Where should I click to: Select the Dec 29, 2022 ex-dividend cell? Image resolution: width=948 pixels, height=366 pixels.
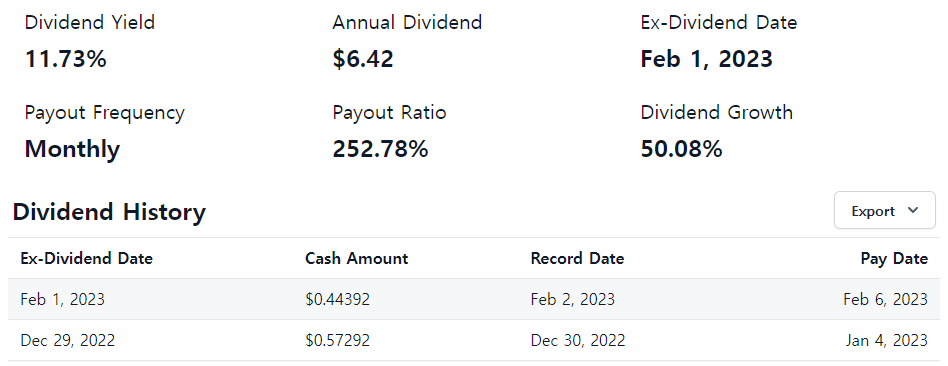pos(68,340)
